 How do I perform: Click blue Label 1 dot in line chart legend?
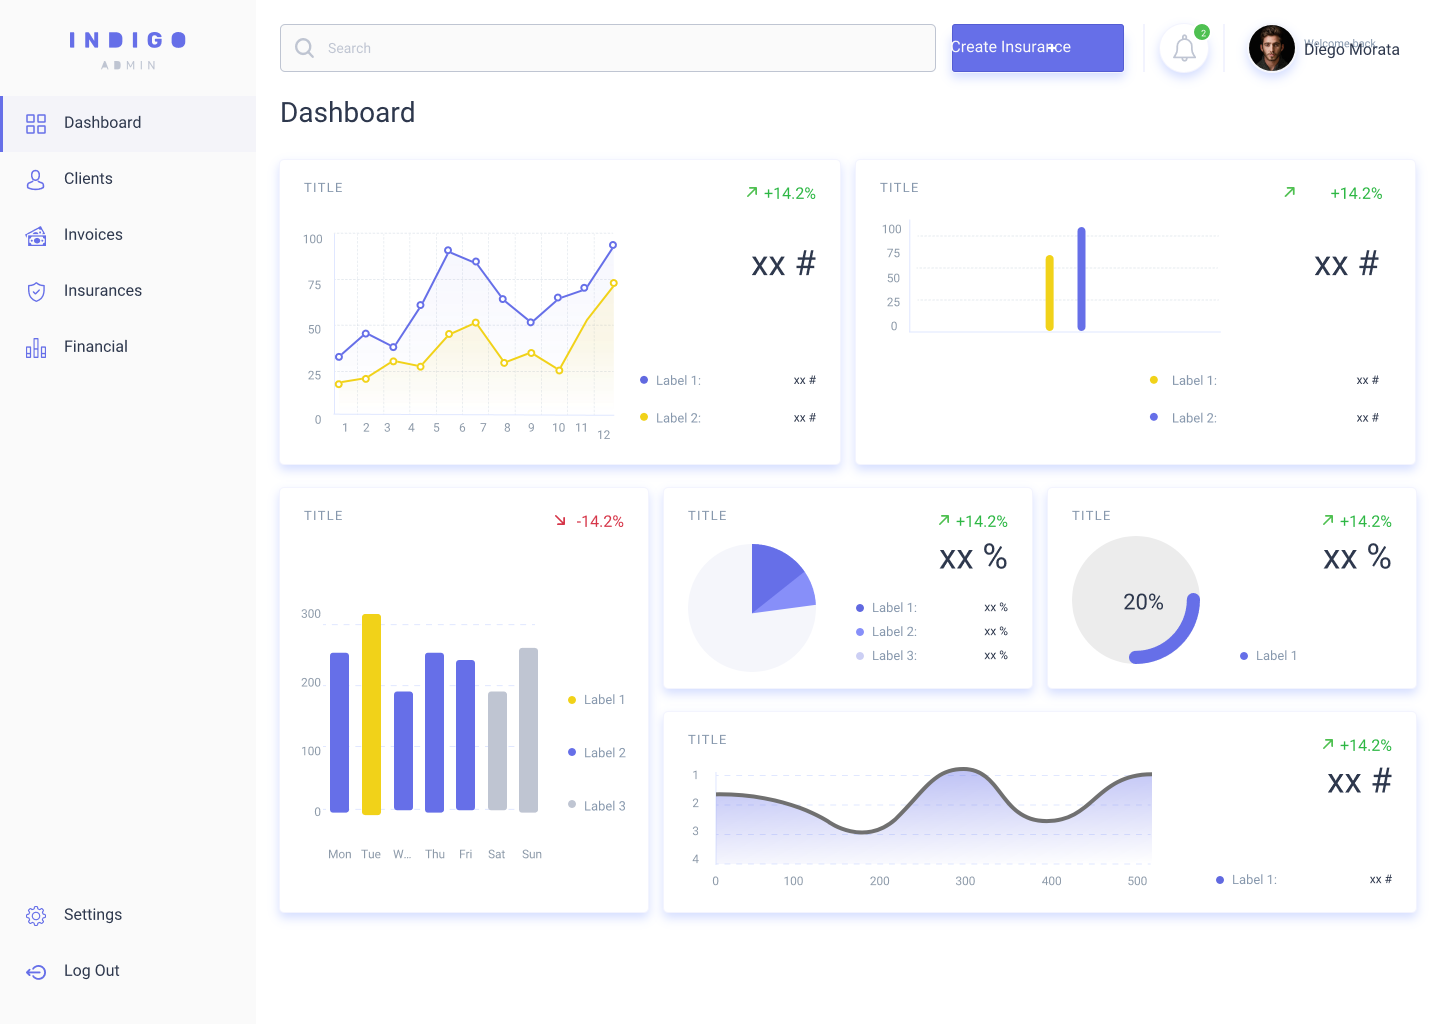(x=644, y=380)
